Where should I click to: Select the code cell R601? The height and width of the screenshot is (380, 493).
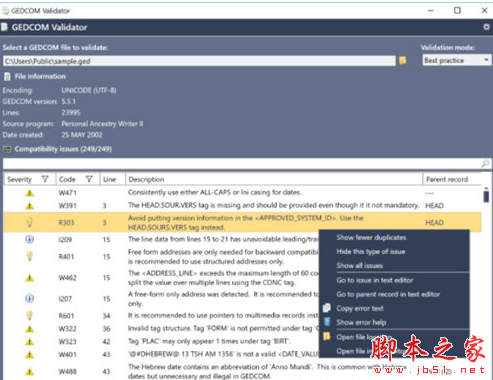click(66, 315)
